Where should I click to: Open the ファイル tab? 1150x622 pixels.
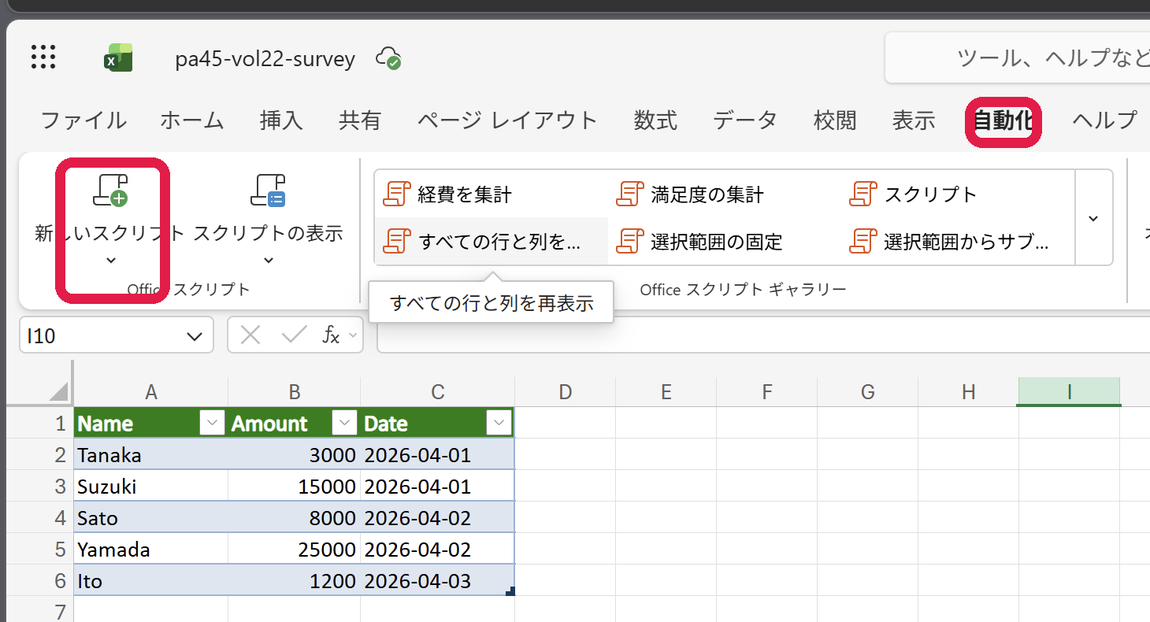(84, 120)
